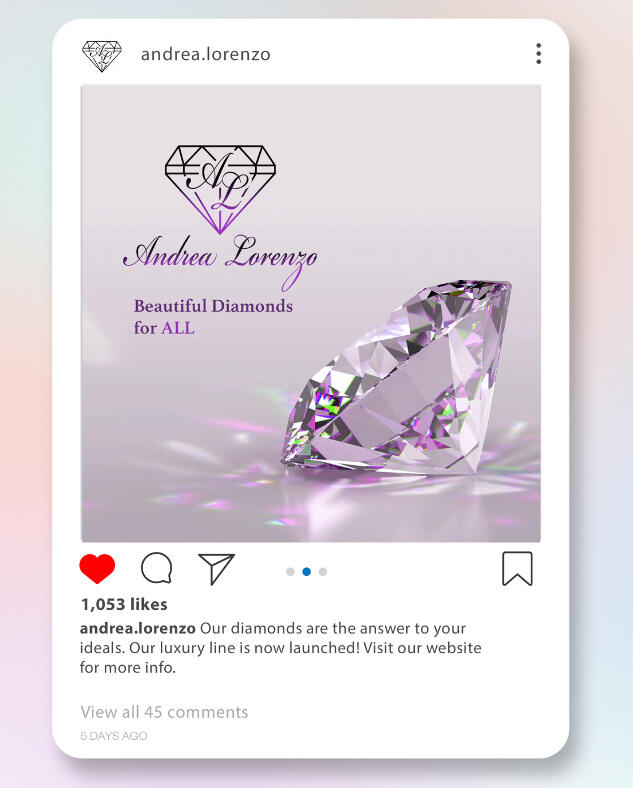Click the purple diamond gemstone photo
Screen dimensions: 633x788
pyautogui.click(x=397, y=377)
